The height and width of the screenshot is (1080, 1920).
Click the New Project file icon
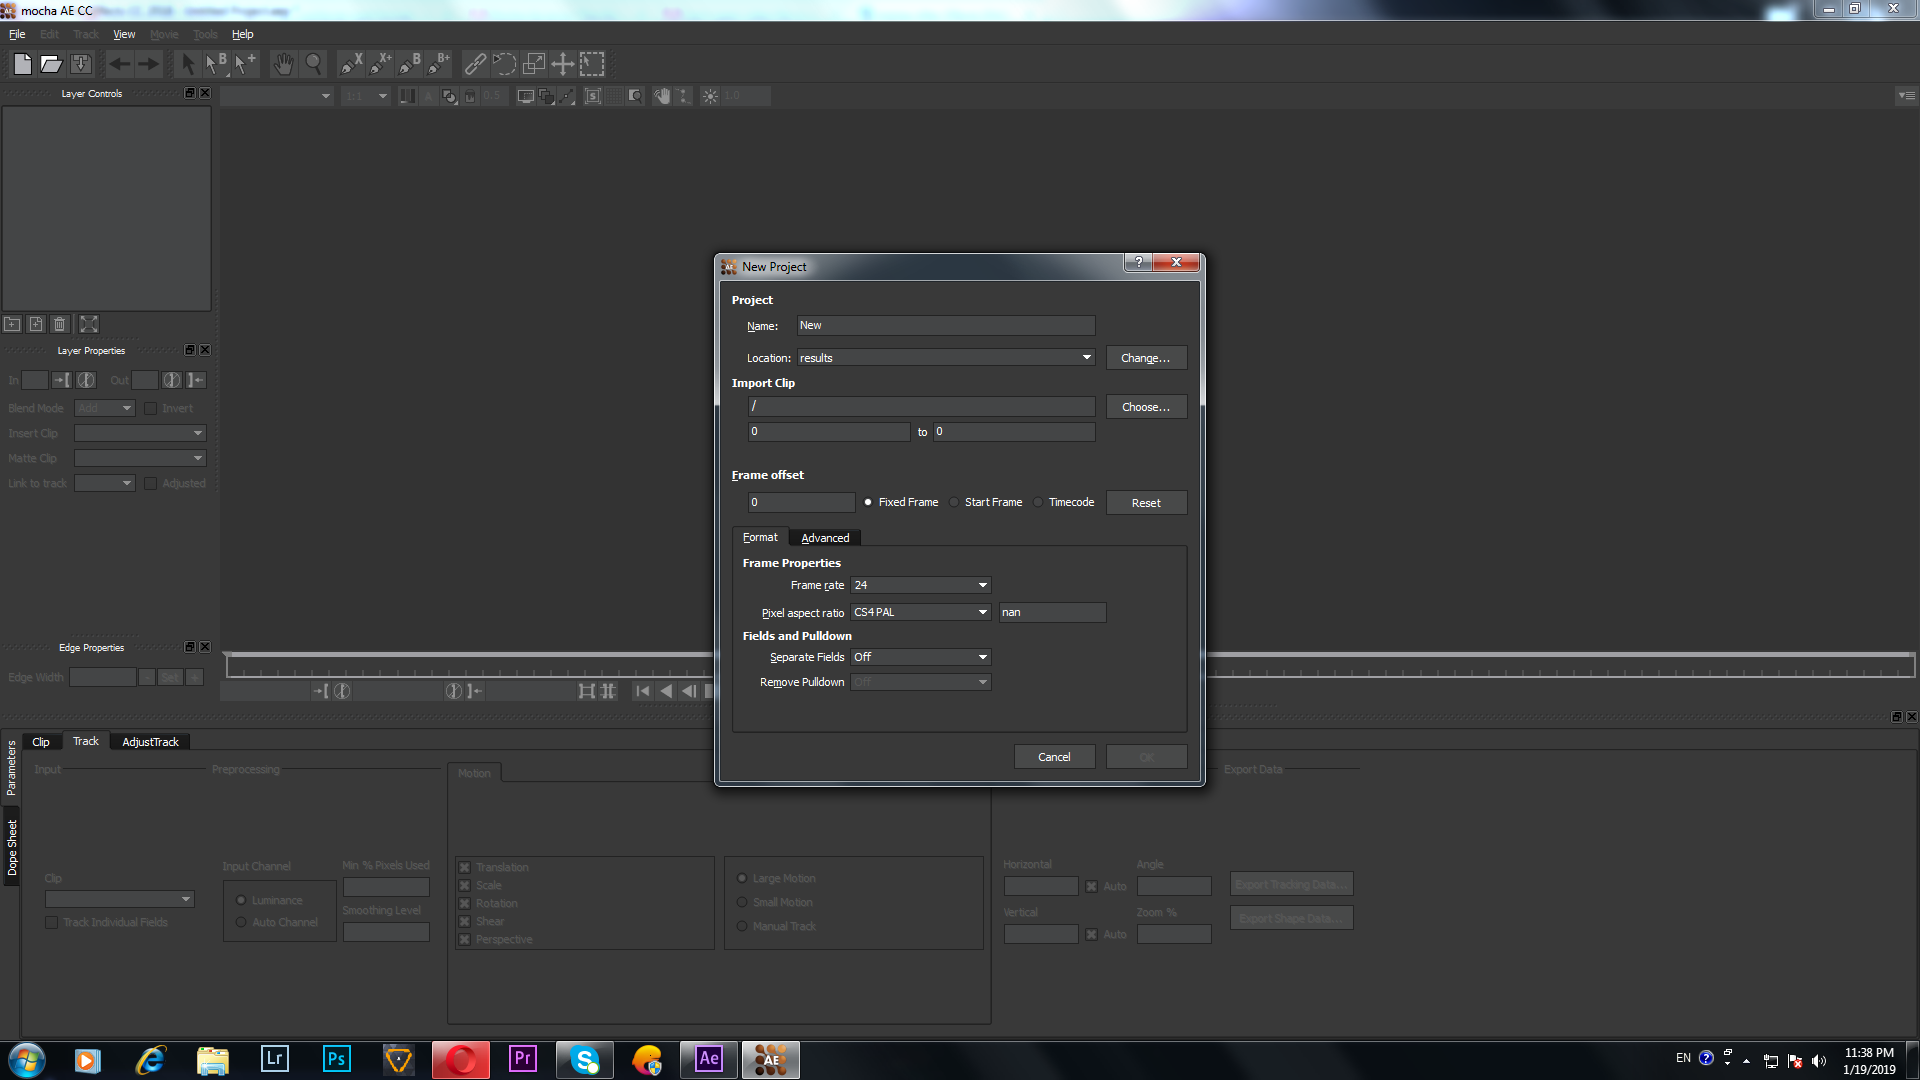22,64
